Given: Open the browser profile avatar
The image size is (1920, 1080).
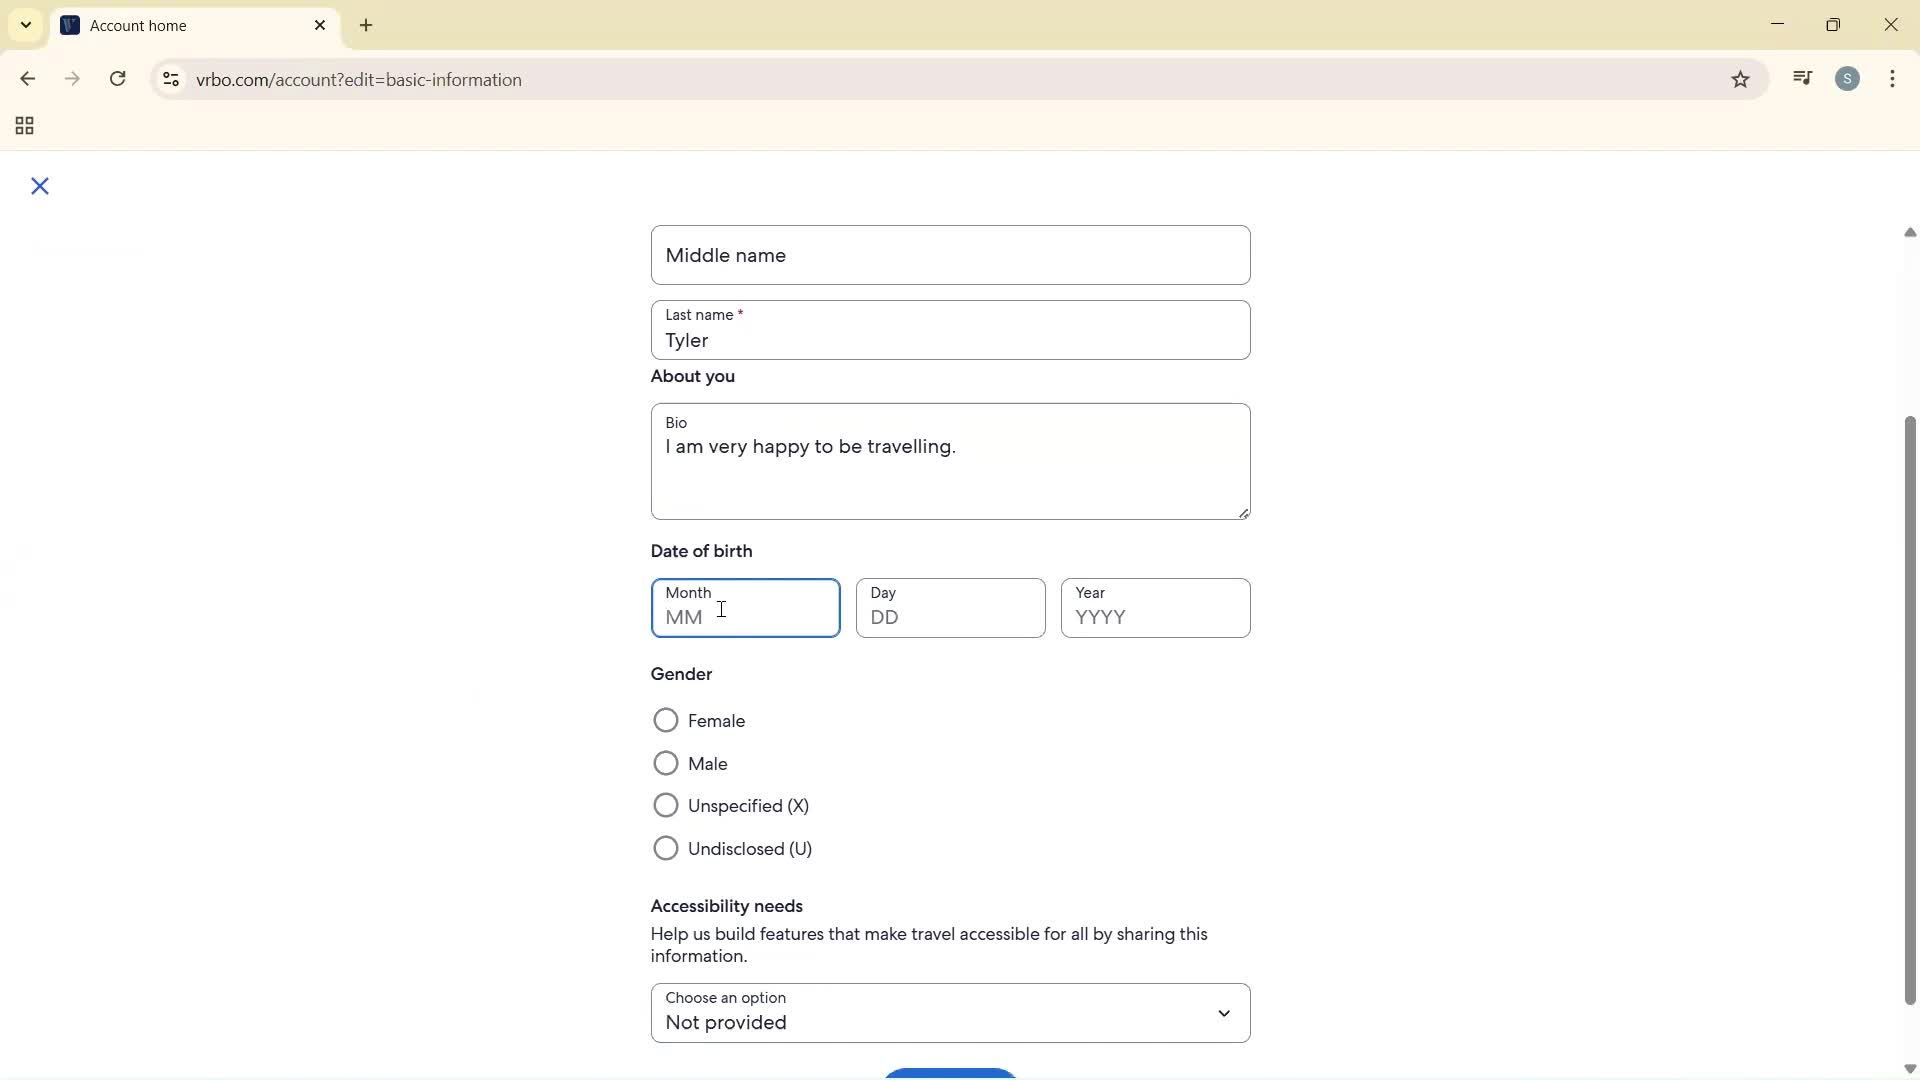Looking at the screenshot, I should click(1848, 78).
